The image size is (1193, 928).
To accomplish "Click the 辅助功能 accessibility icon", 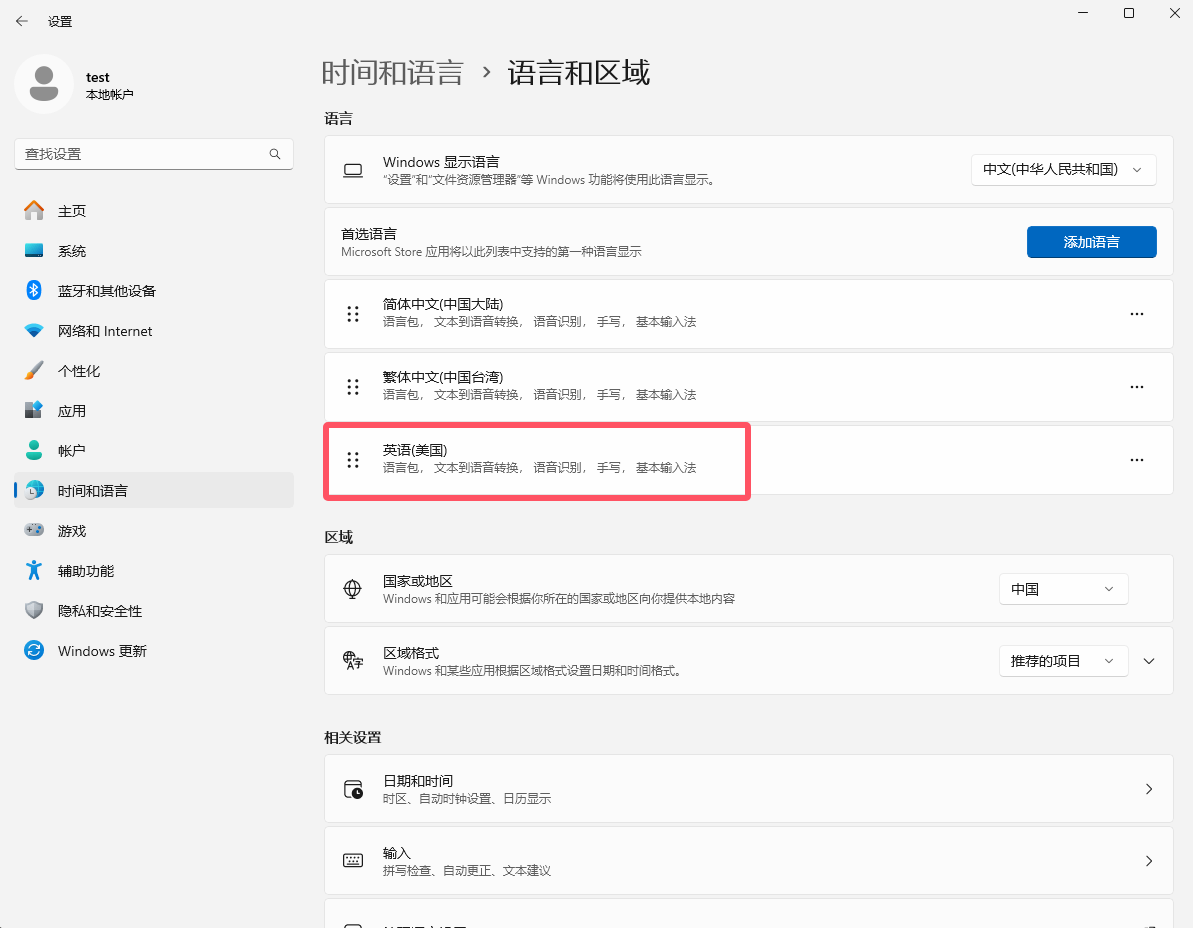I will point(34,570).
